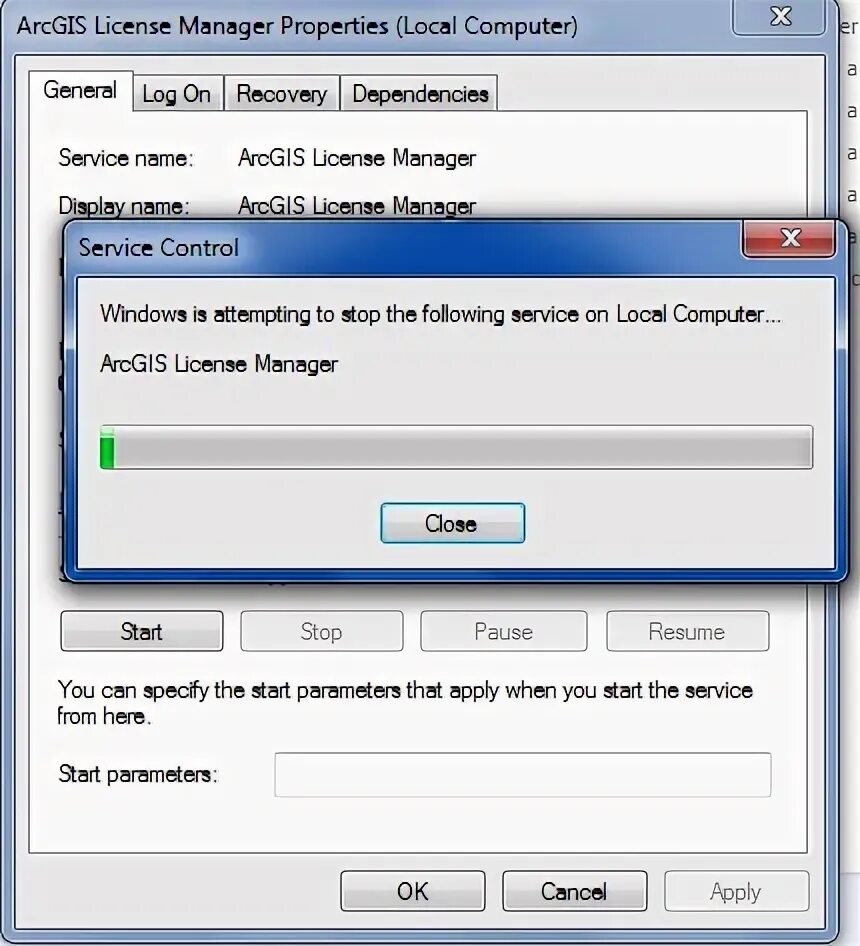Click the Start service button
The height and width of the screenshot is (946, 860).
(x=142, y=631)
